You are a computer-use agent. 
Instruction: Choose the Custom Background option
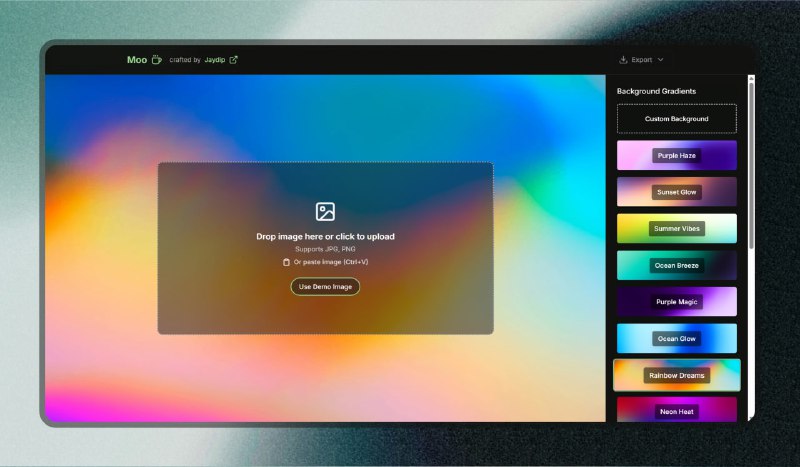click(676, 119)
